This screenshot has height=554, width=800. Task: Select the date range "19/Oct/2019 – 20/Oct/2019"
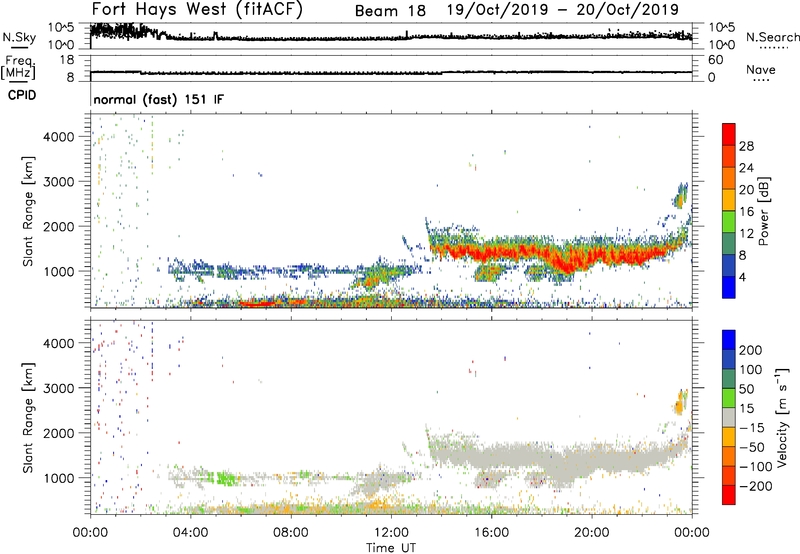(563, 10)
